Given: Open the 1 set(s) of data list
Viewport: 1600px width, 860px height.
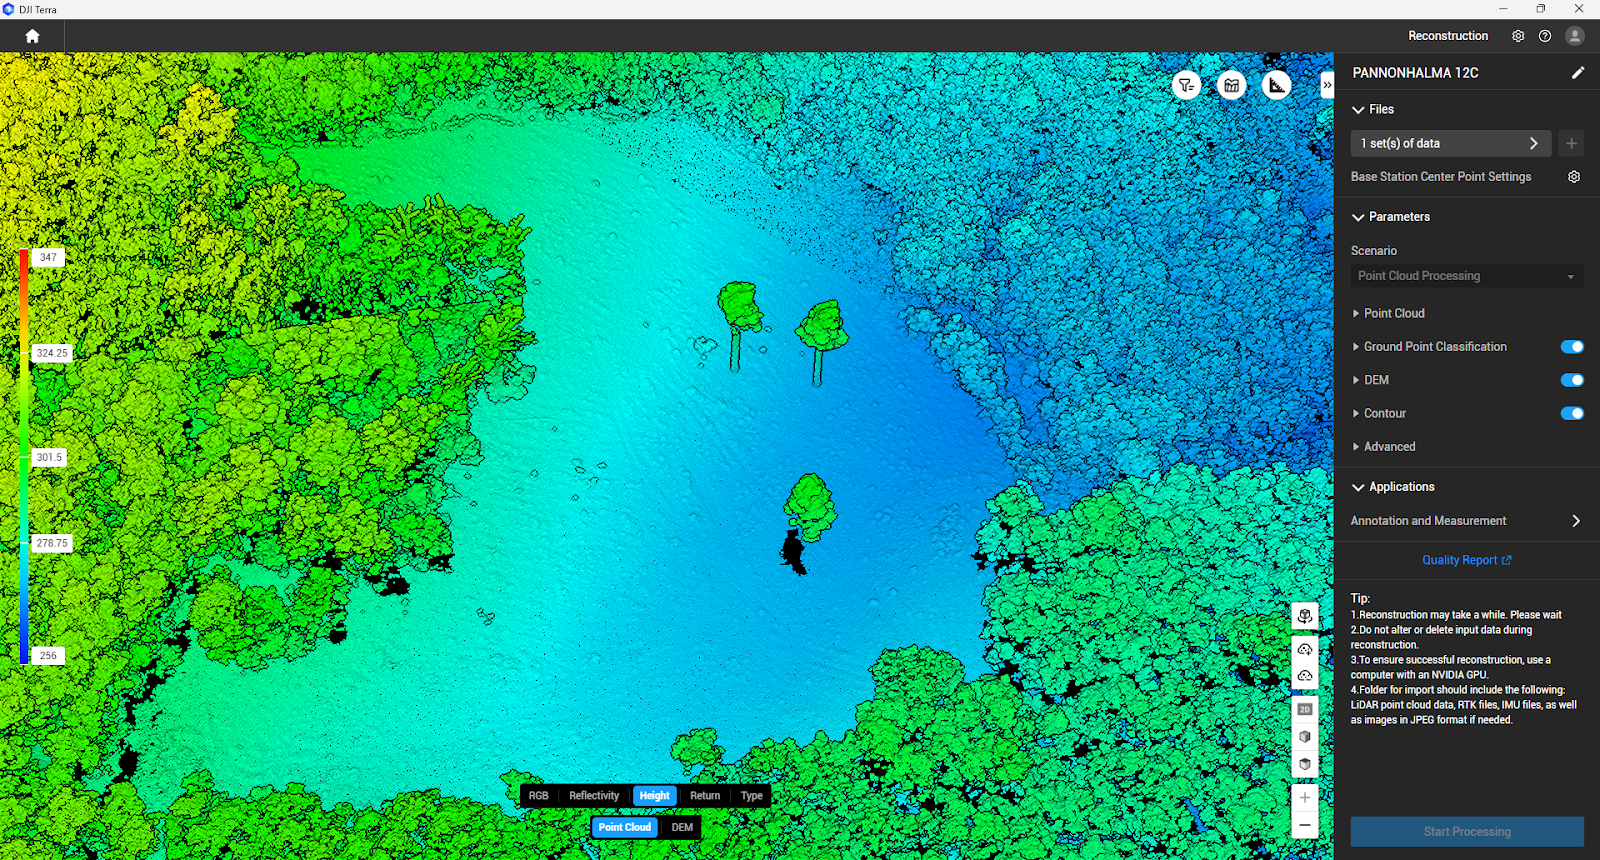Looking at the screenshot, I should click(1451, 143).
